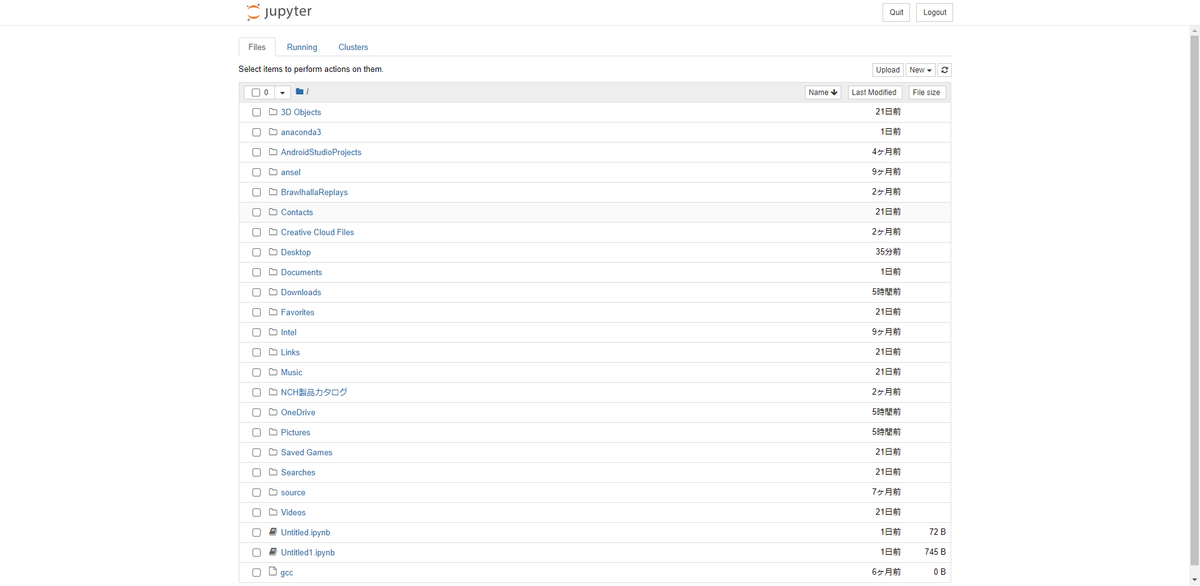Sort files by Name
The image size is (1200, 586).
pyautogui.click(x=823, y=92)
